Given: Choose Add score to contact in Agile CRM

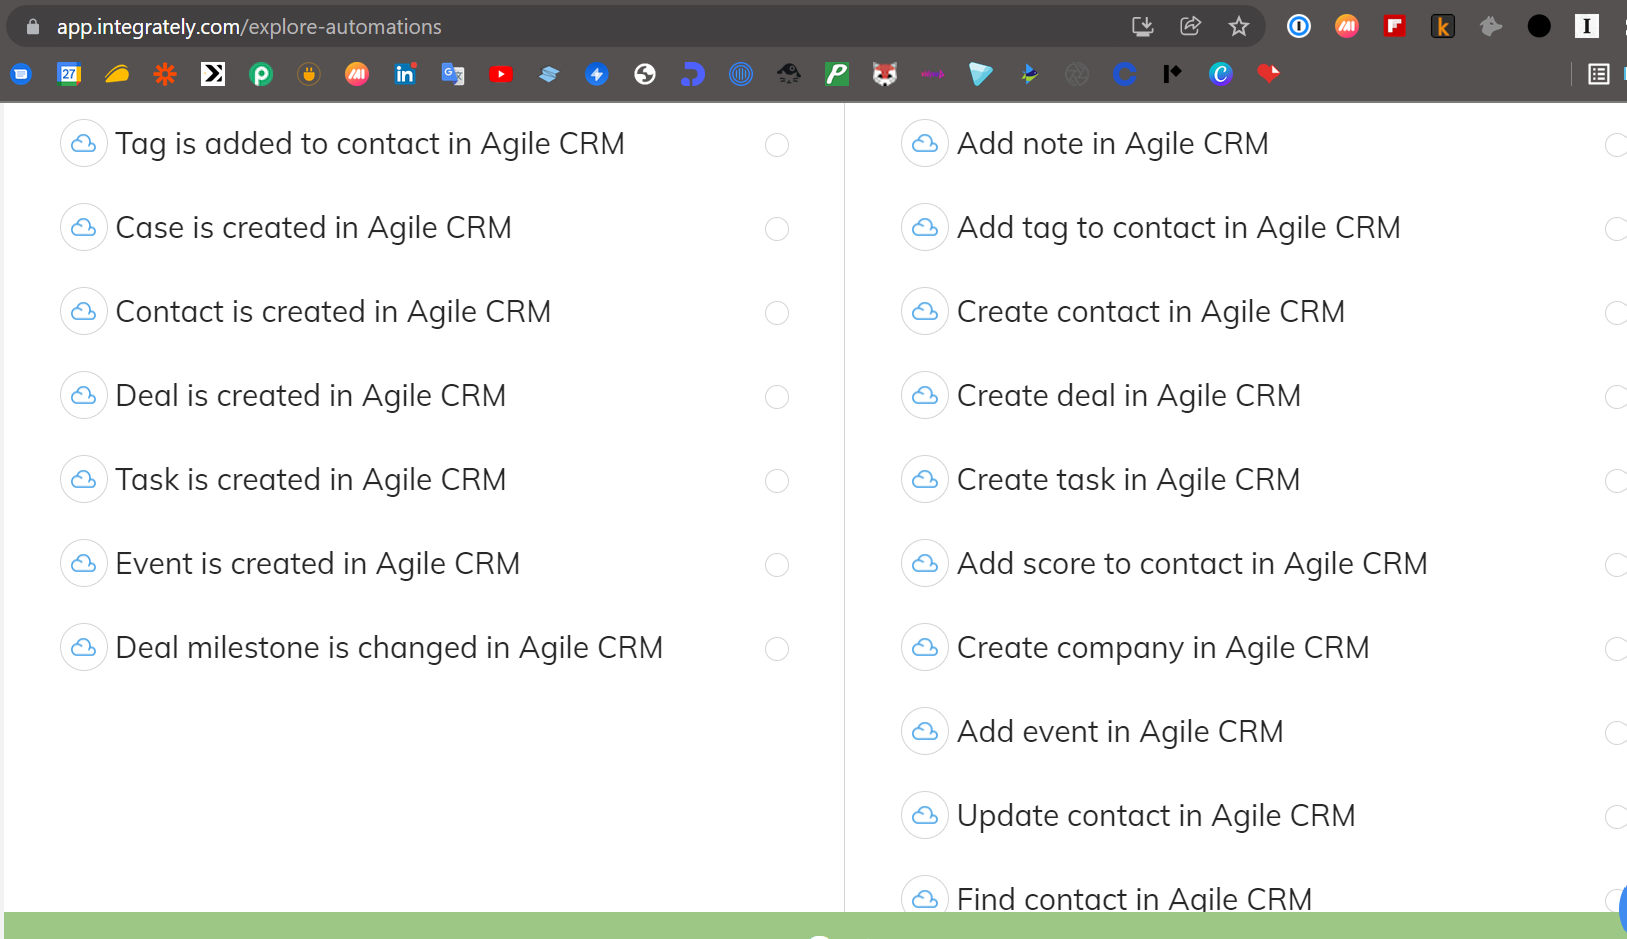Looking at the screenshot, I should (1192, 564).
